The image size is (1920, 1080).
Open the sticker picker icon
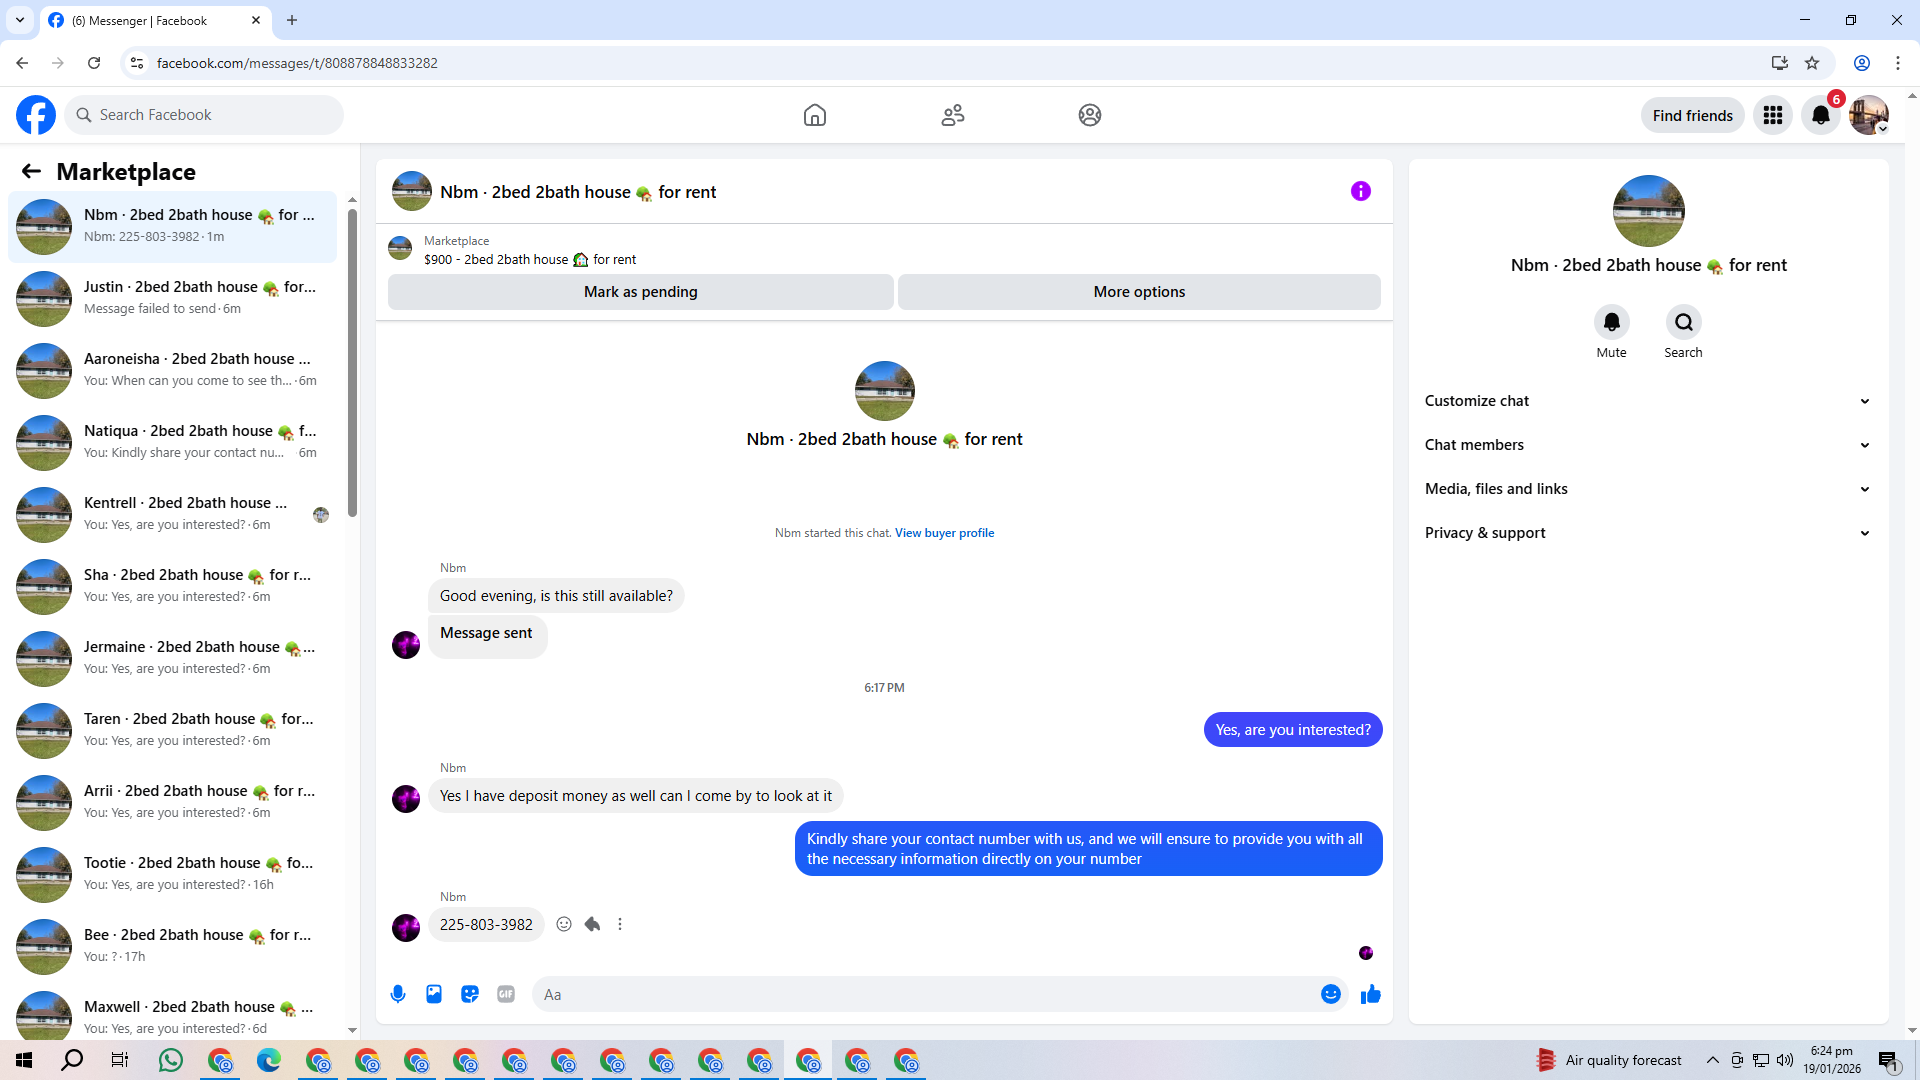coord(470,994)
